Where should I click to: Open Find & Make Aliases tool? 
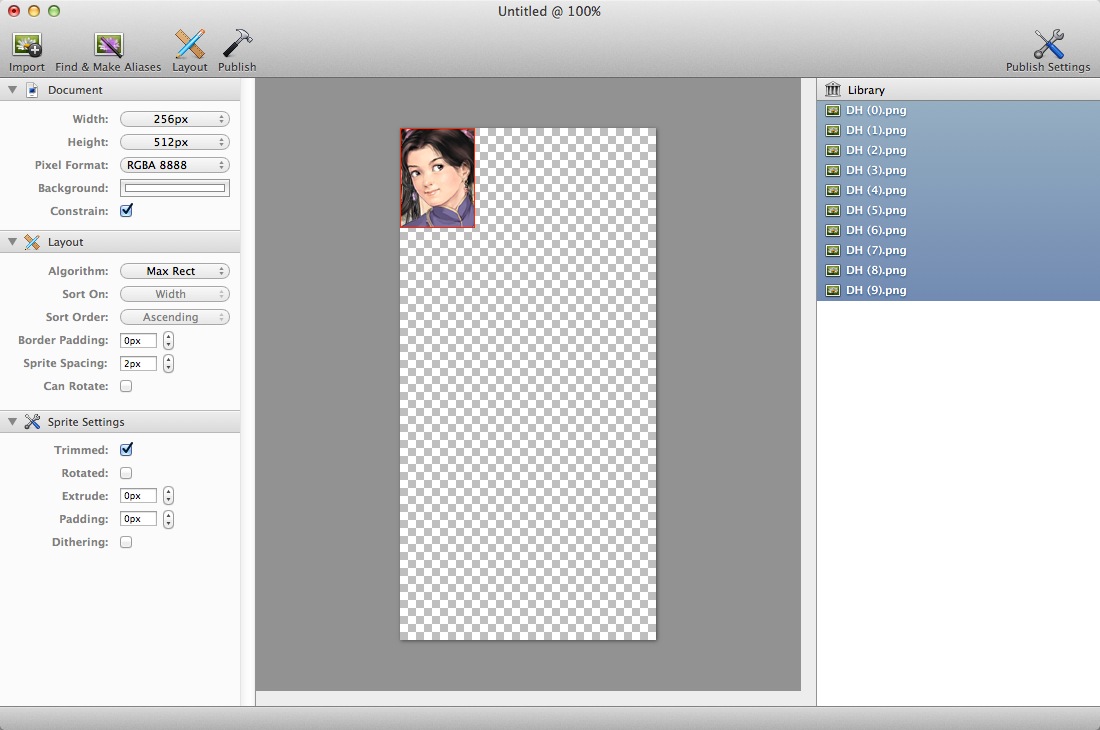click(108, 45)
